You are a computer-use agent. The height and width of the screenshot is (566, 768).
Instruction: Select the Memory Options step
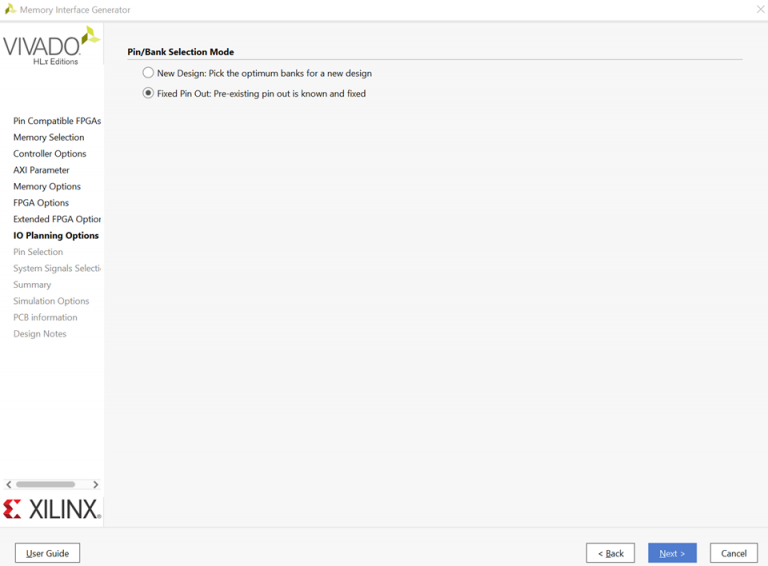pos(47,186)
